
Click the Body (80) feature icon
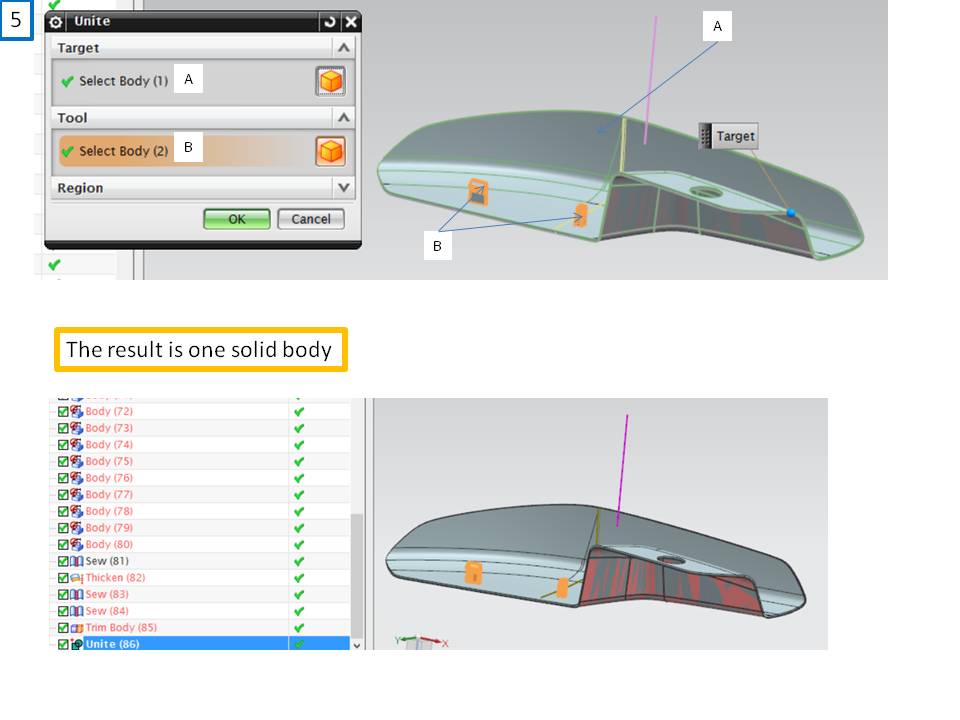point(77,544)
